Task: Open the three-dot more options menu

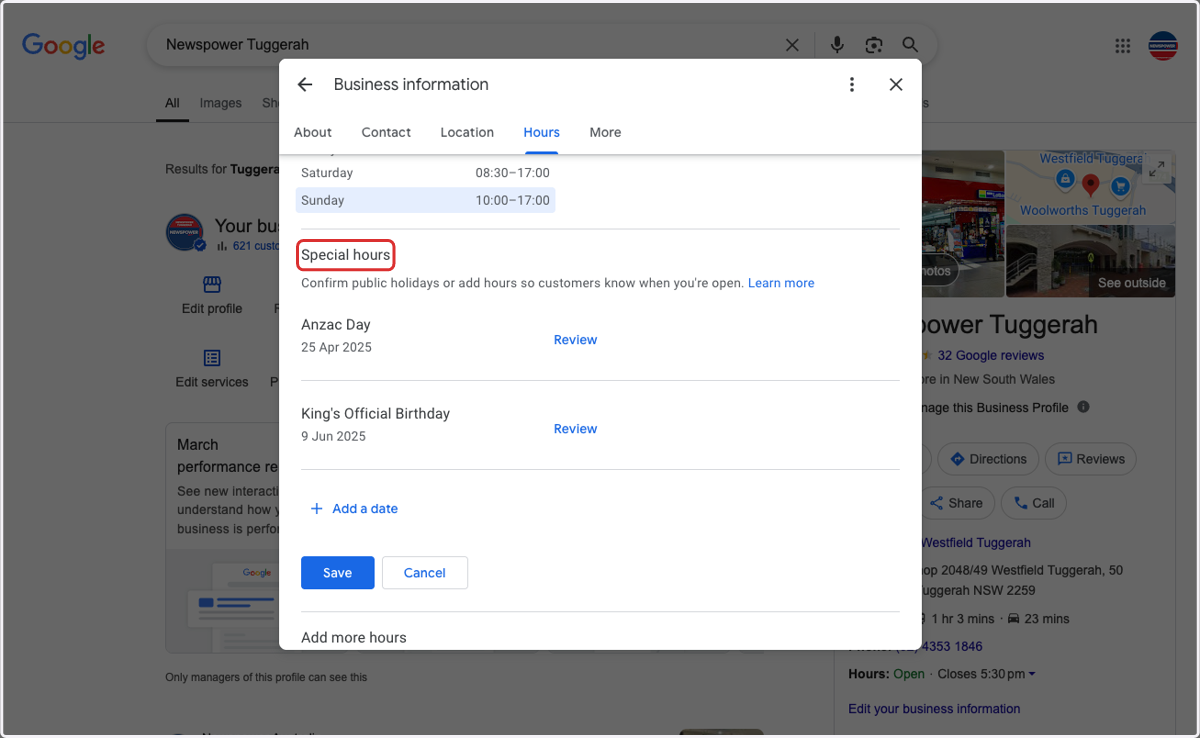Action: point(852,85)
